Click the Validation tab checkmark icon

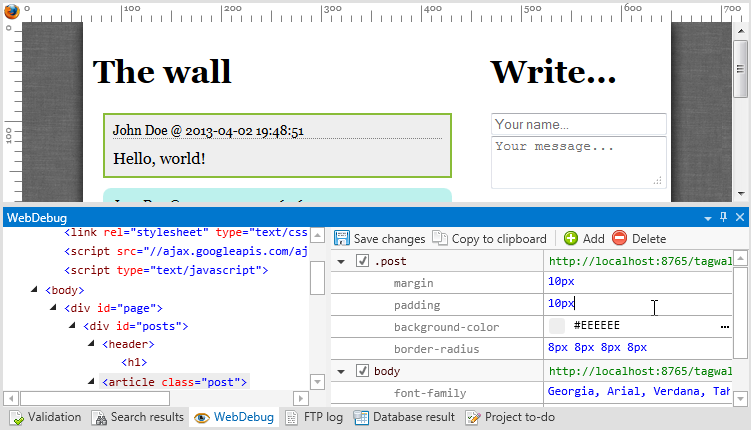coord(17,418)
